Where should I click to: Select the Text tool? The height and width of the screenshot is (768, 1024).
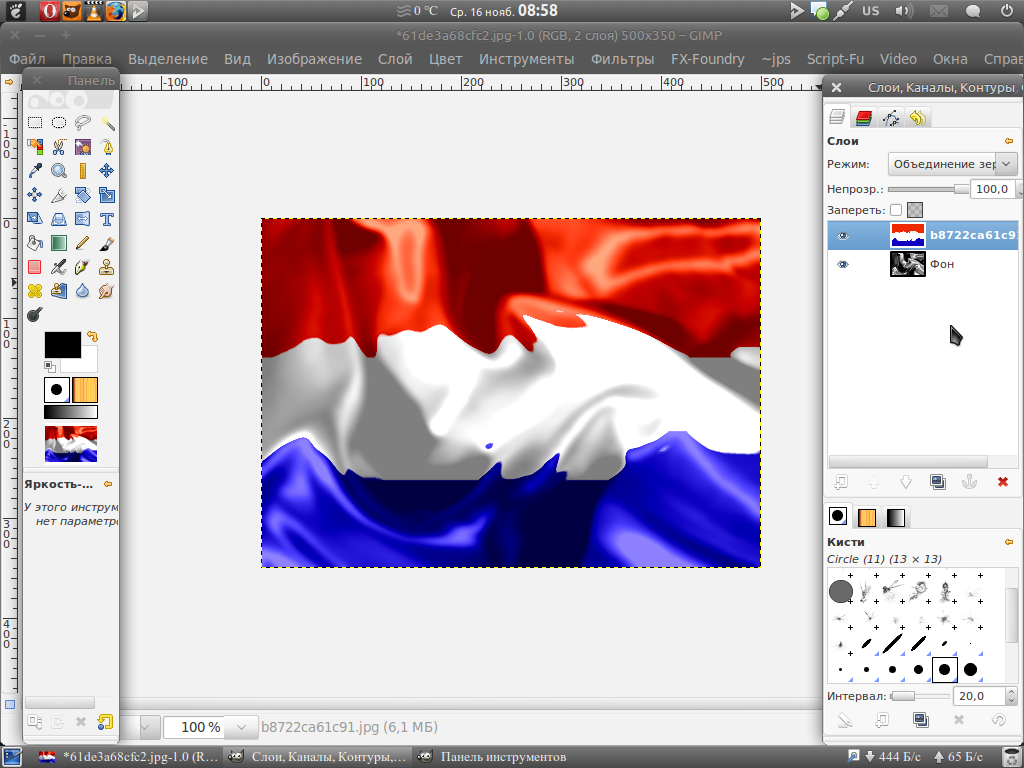pos(107,219)
